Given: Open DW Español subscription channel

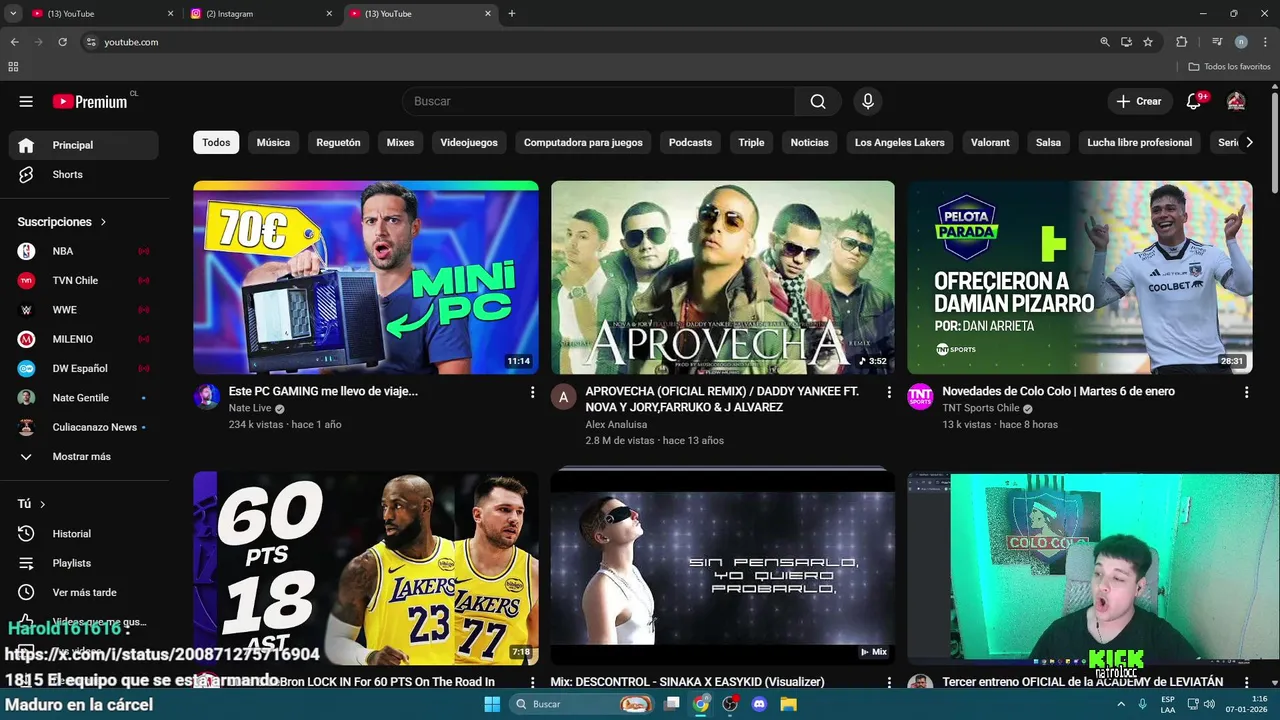Looking at the screenshot, I should [x=84, y=368].
